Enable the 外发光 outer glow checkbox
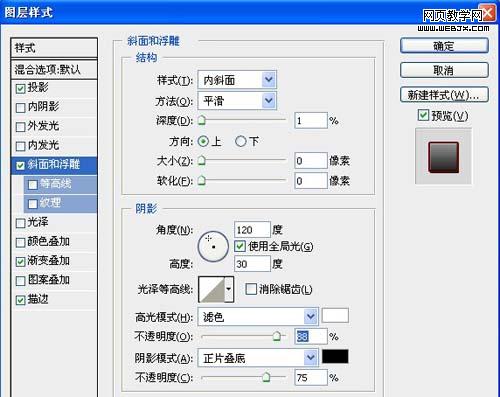The width and height of the screenshot is (500, 397). click(x=20, y=127)
